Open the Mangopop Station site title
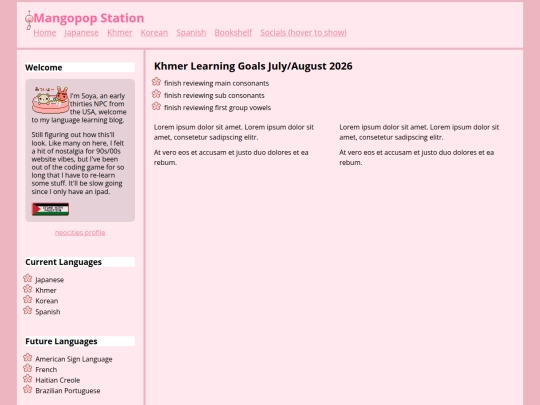 89,18
